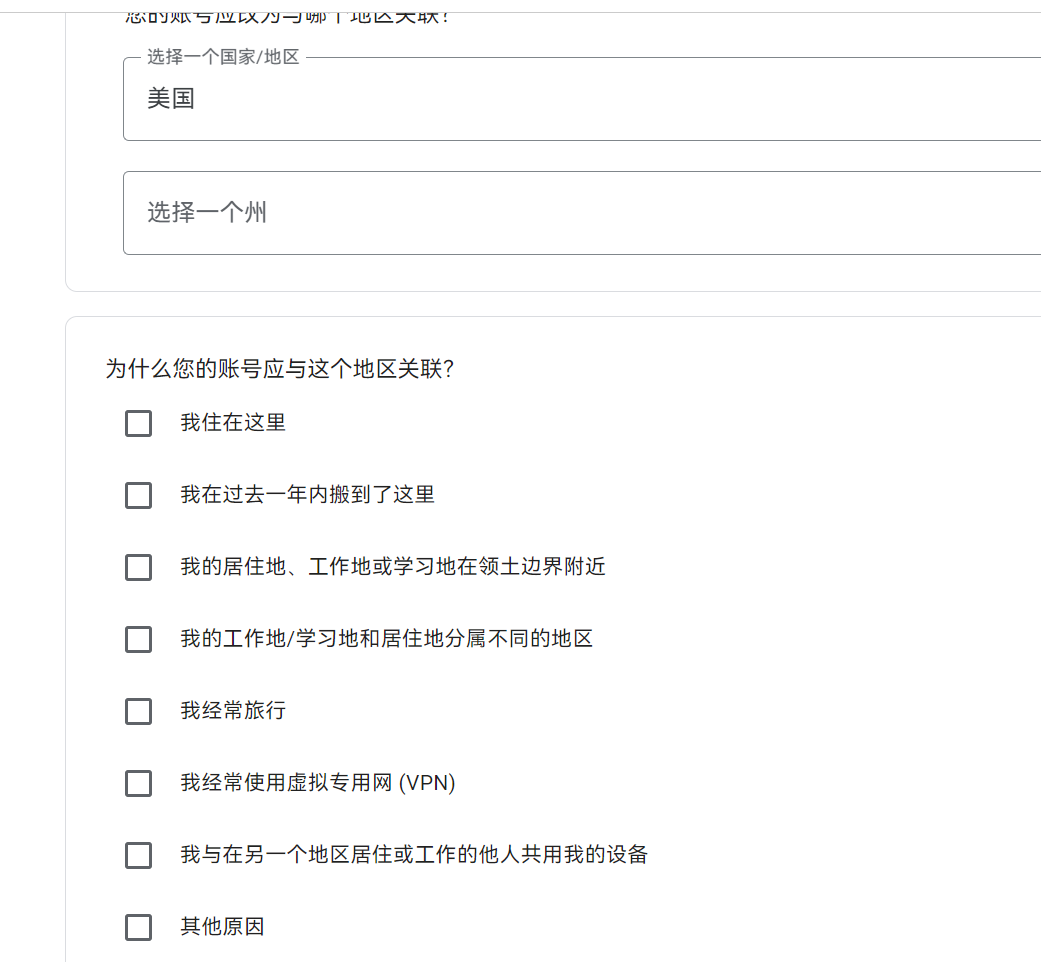Click the 美国 selected country value

point(171,99)
